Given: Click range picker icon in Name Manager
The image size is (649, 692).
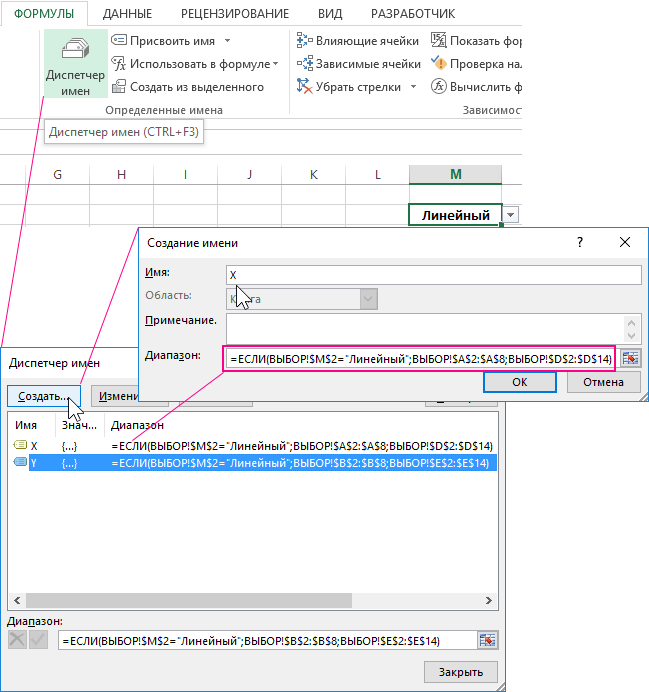Looking at the screenshot, I should (487, 641).
